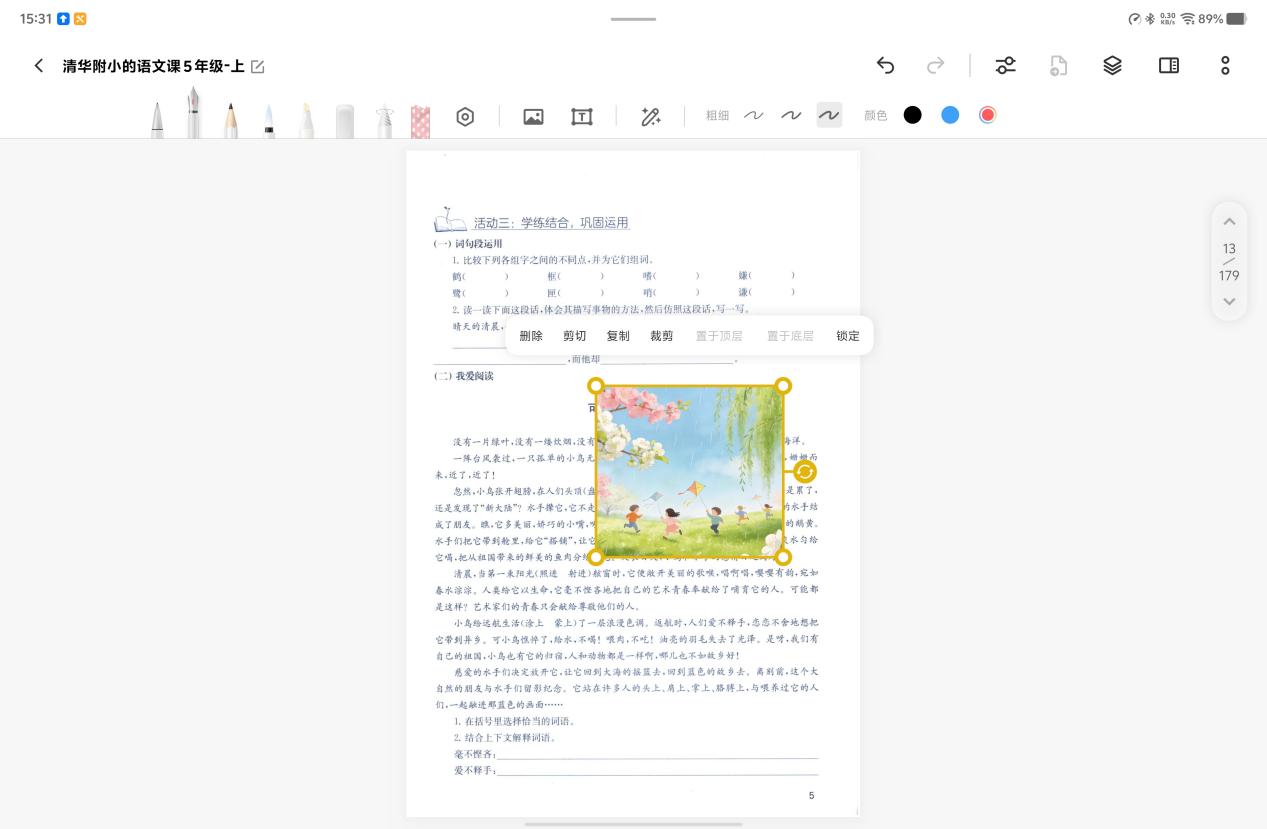Go to previous page with up chevron

coord(1229,222)
